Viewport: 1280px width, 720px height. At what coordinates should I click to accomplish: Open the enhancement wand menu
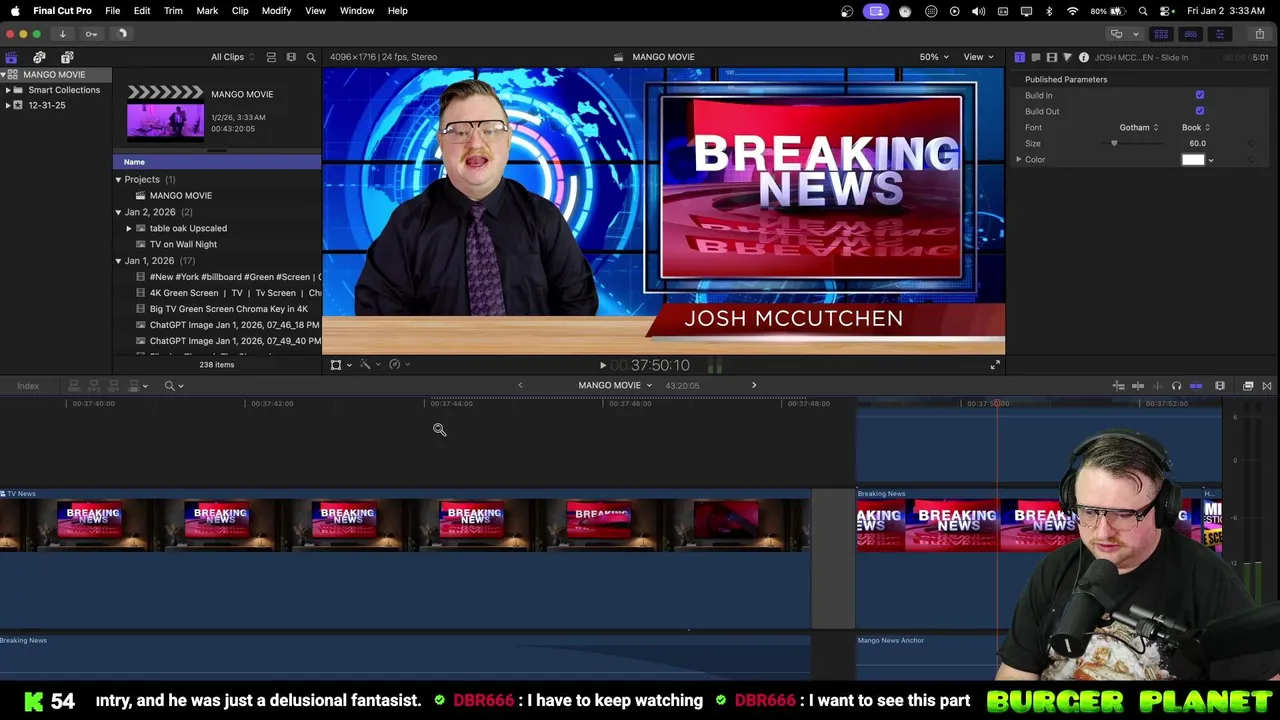tap(370, 365)
